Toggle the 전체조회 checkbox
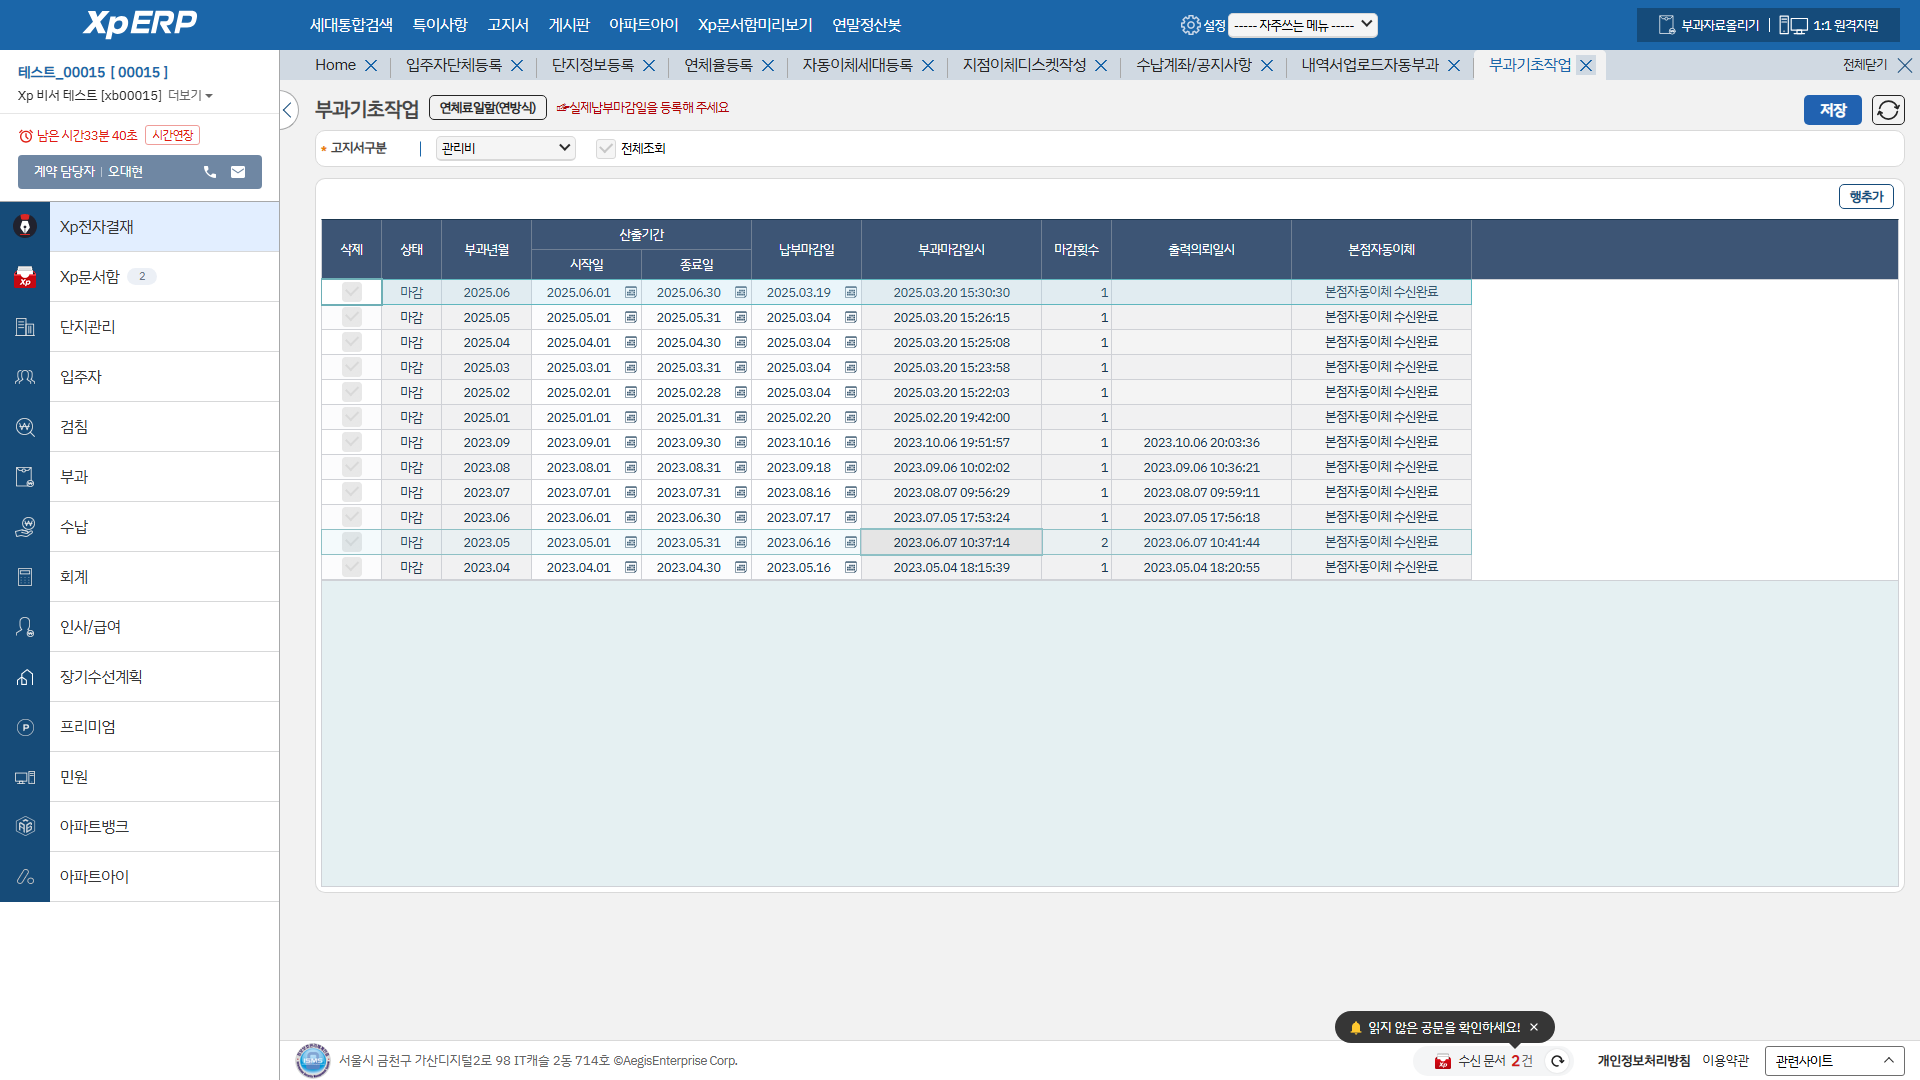Image resolution: width=1920 pixels, height=1080 pixels. pyautogui.click(x=605, y=149)
